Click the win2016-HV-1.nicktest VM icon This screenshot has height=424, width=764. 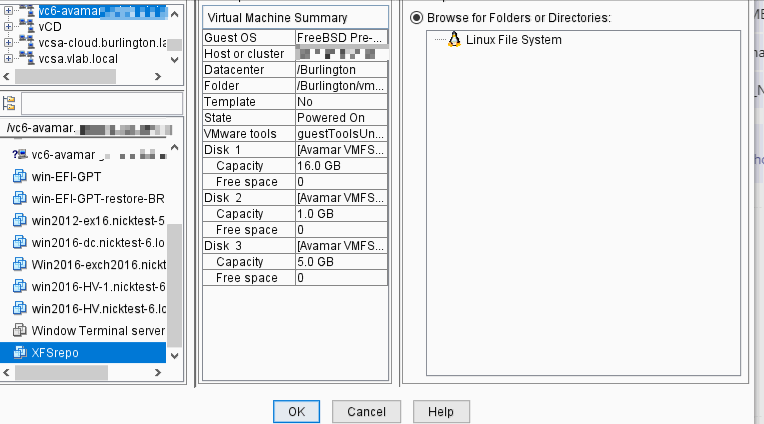tap(19, 286)
